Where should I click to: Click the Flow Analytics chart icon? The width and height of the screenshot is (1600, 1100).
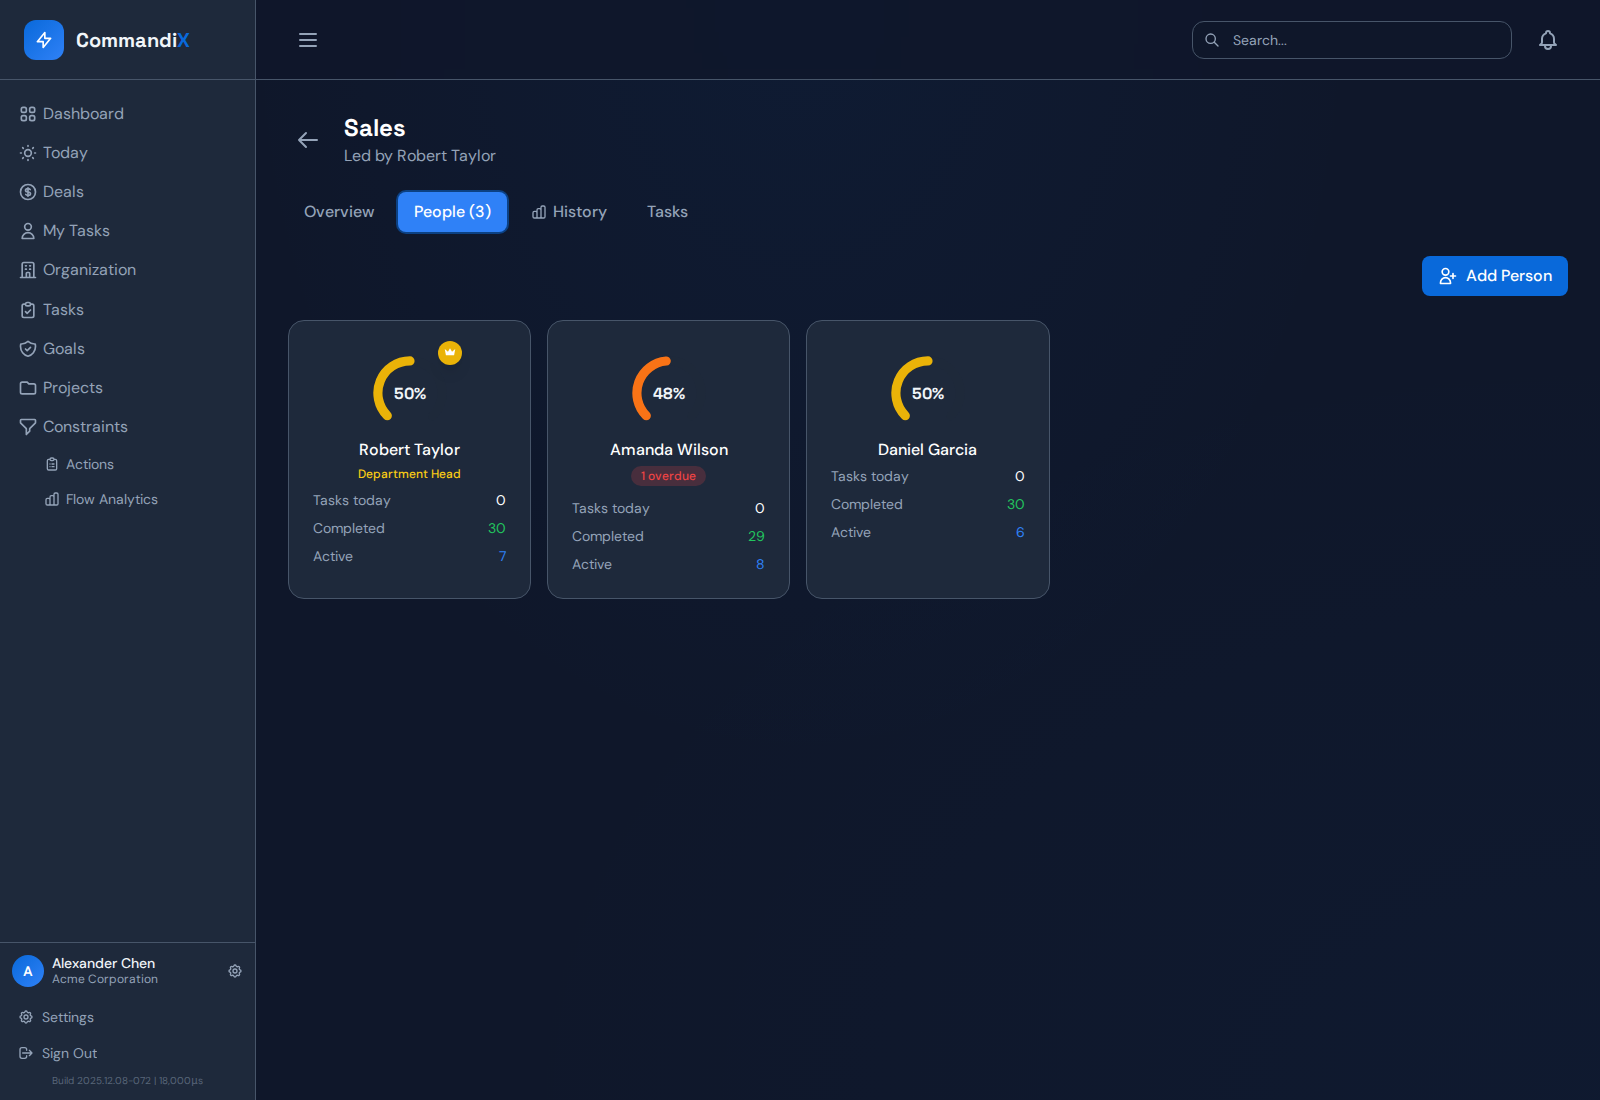tap(52, 499)
